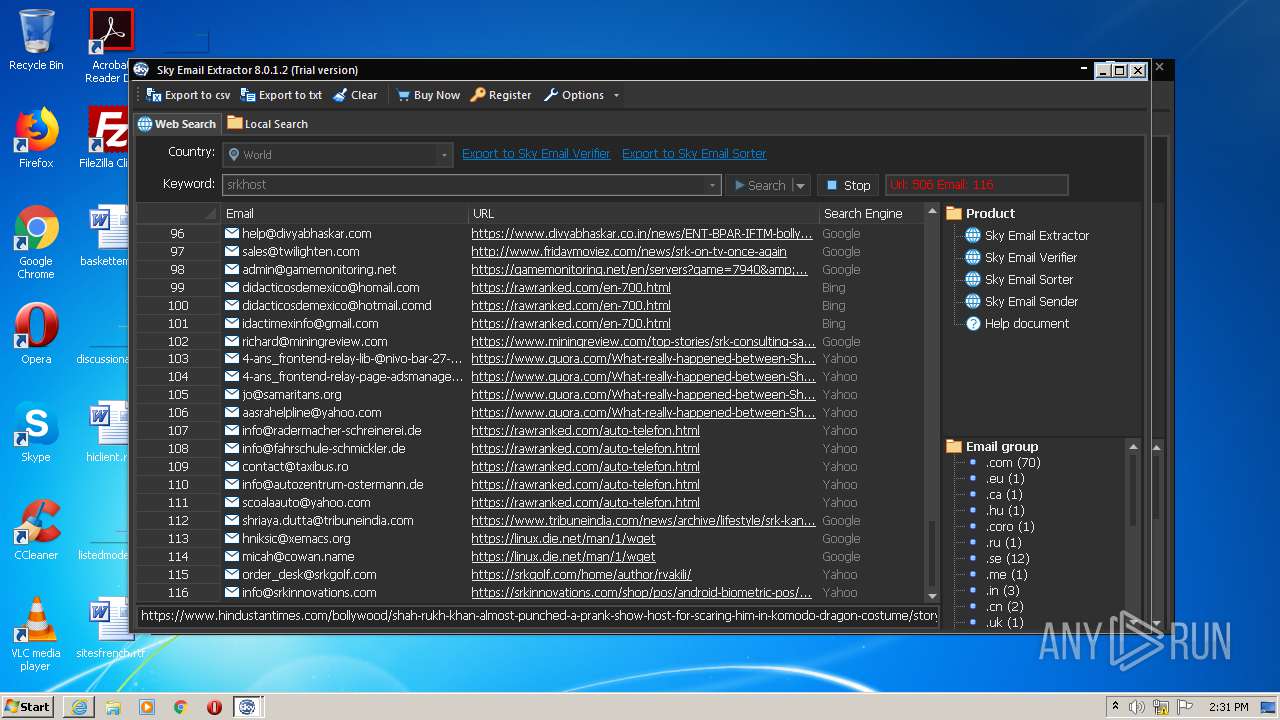Open Internet Explorer in taskbar
1280x720 pixels.
(79, 707)
